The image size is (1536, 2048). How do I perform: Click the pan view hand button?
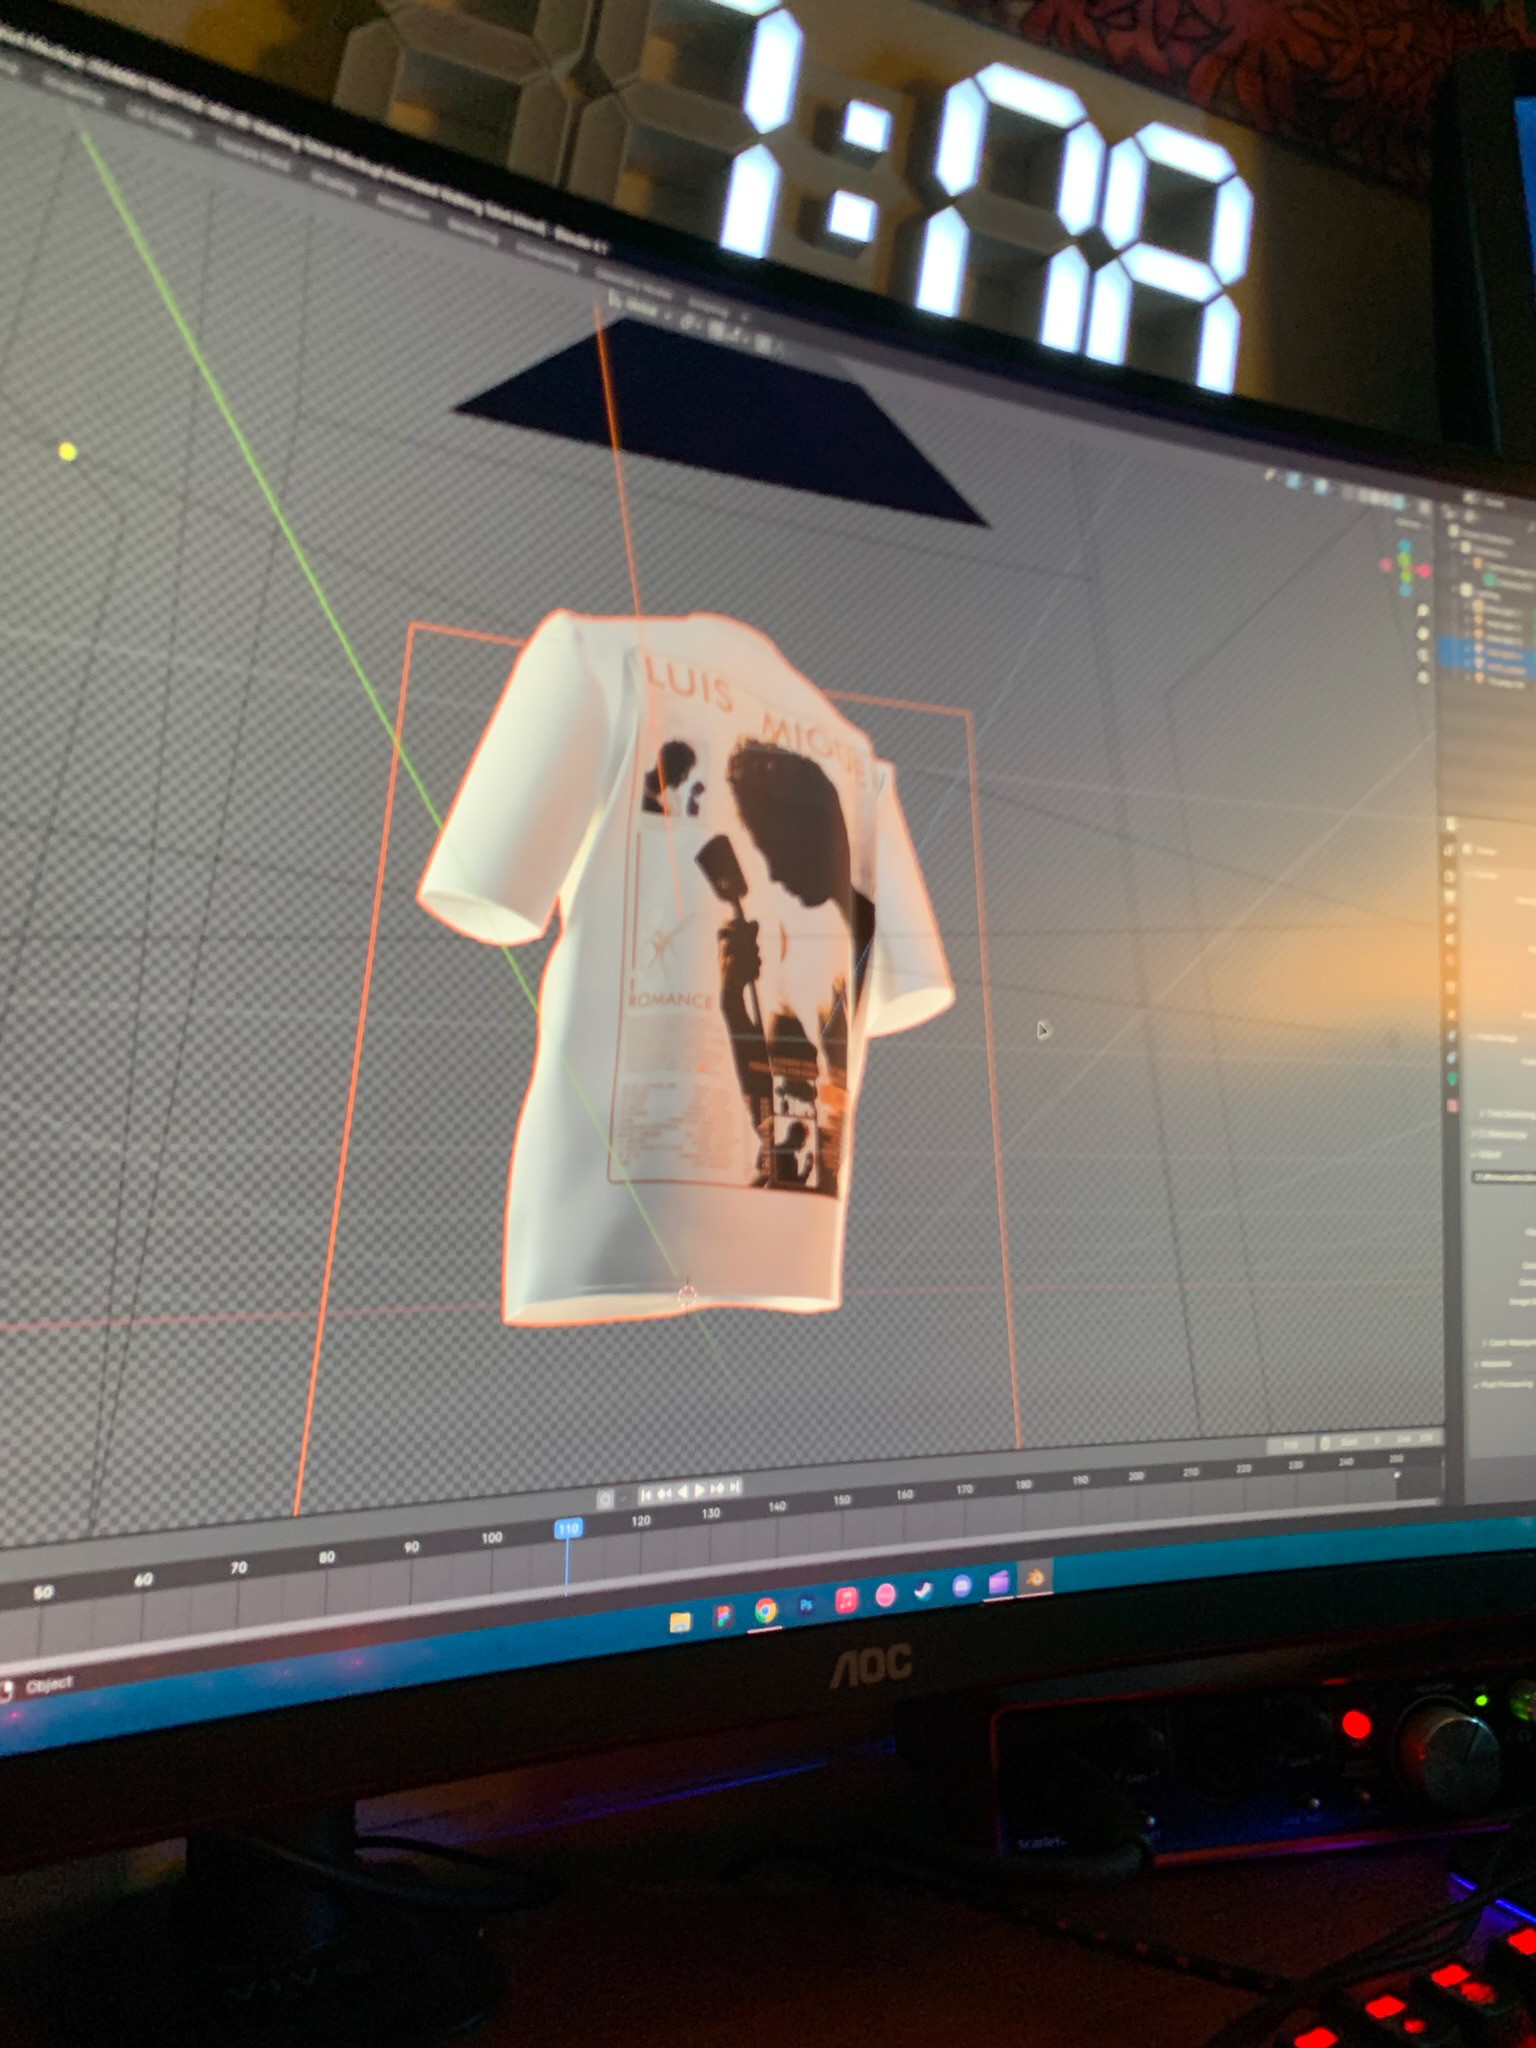[x=1423, y=633]
